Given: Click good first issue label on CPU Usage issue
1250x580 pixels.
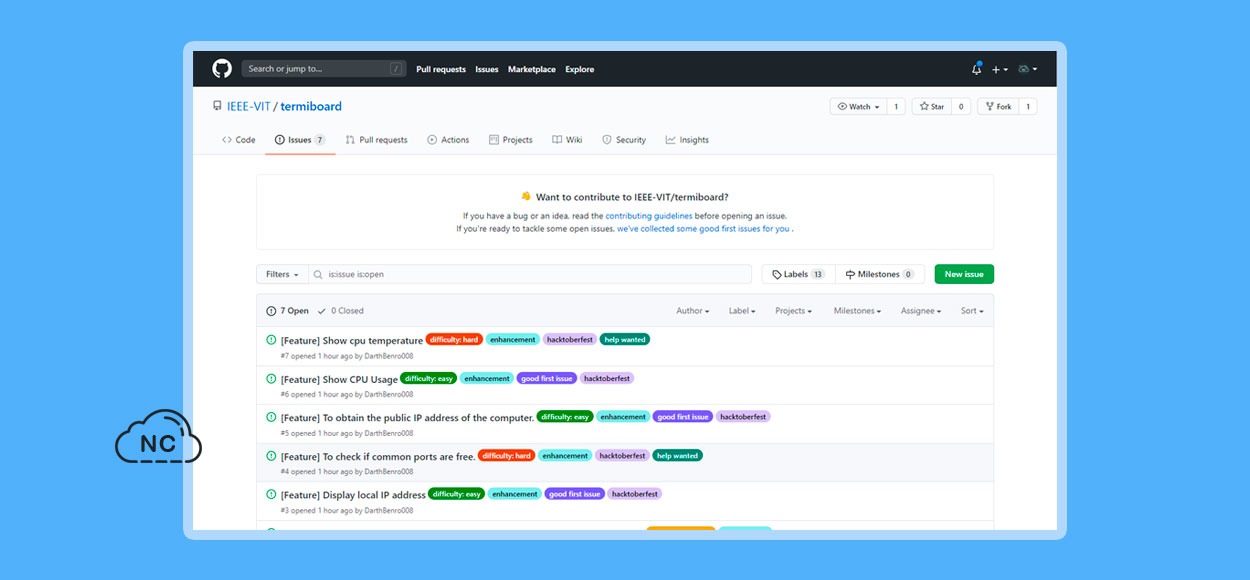Looking at the screenshot, I should (x=547, y=379).
